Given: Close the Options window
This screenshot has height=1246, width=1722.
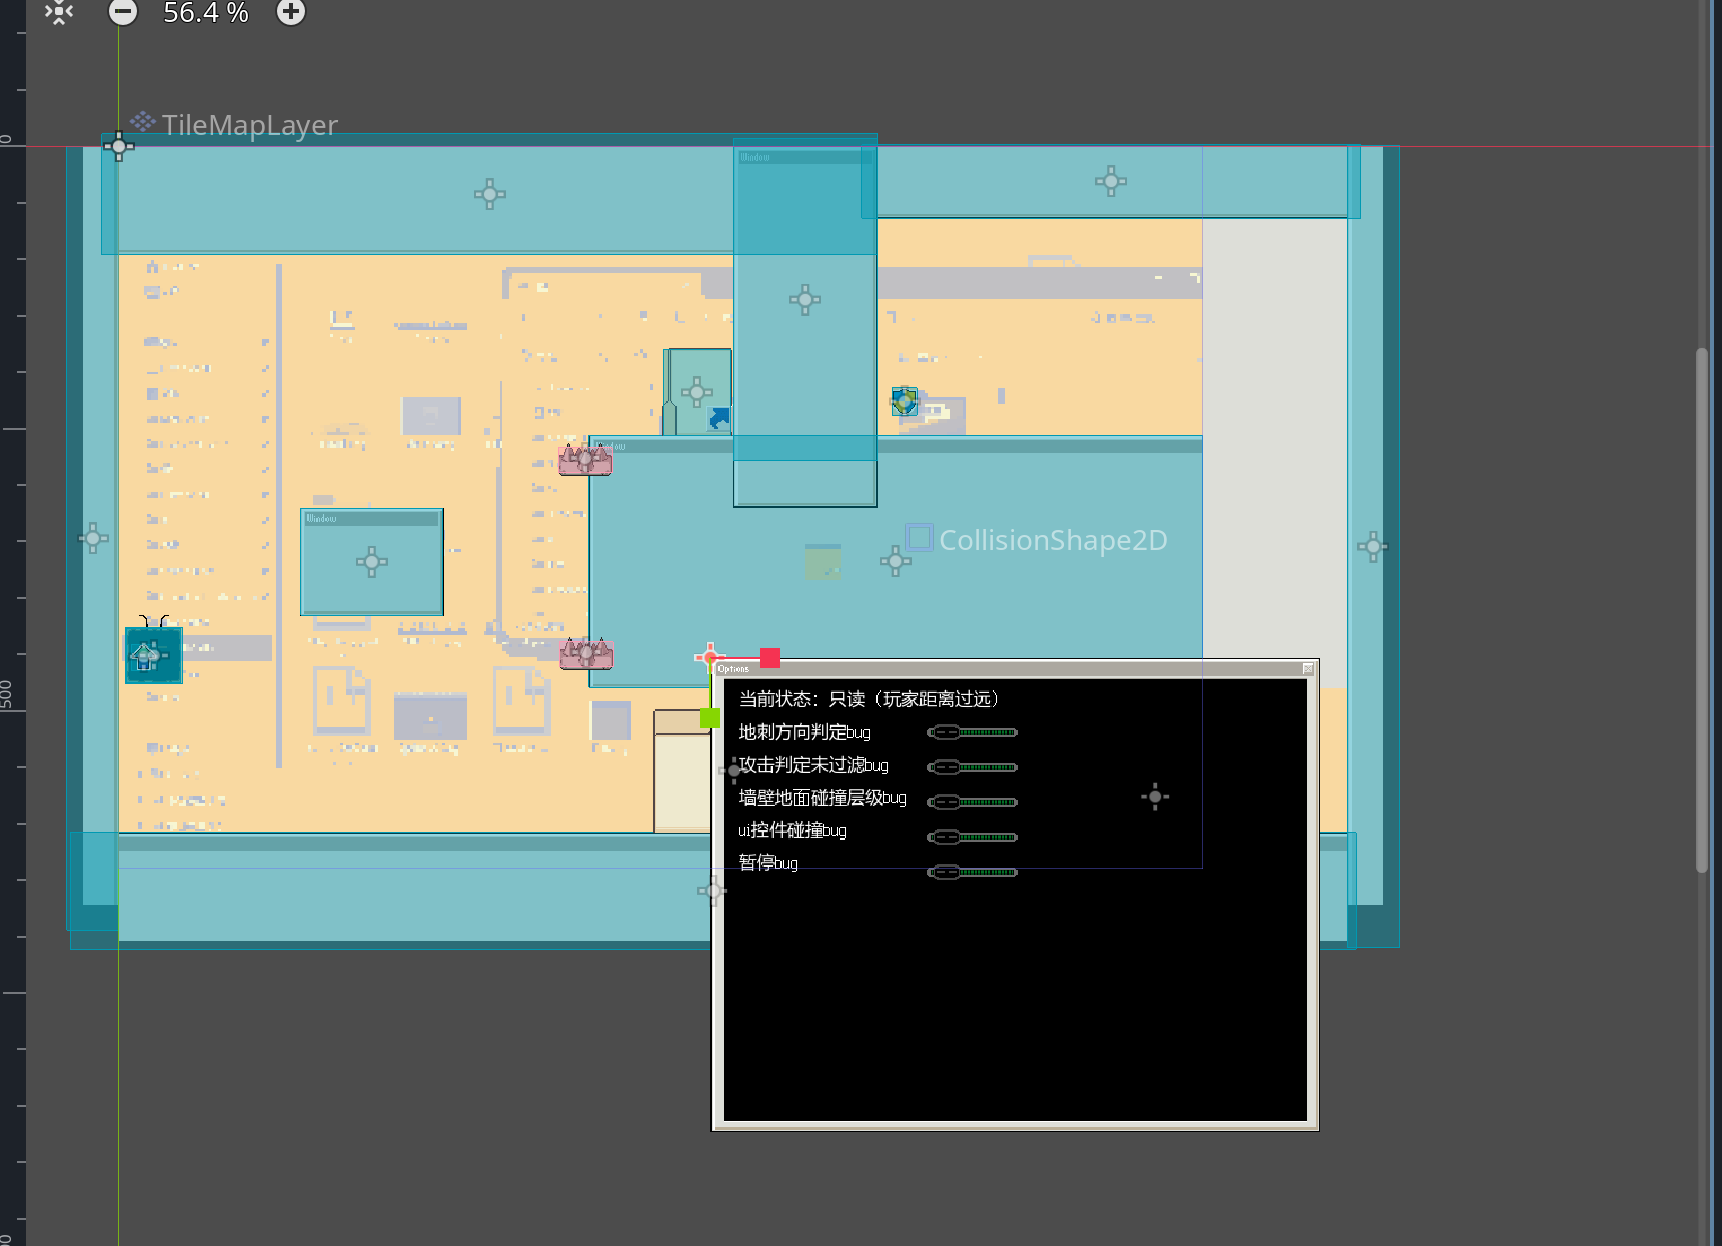Looking at the screenshot, I should coord(1307,669).
